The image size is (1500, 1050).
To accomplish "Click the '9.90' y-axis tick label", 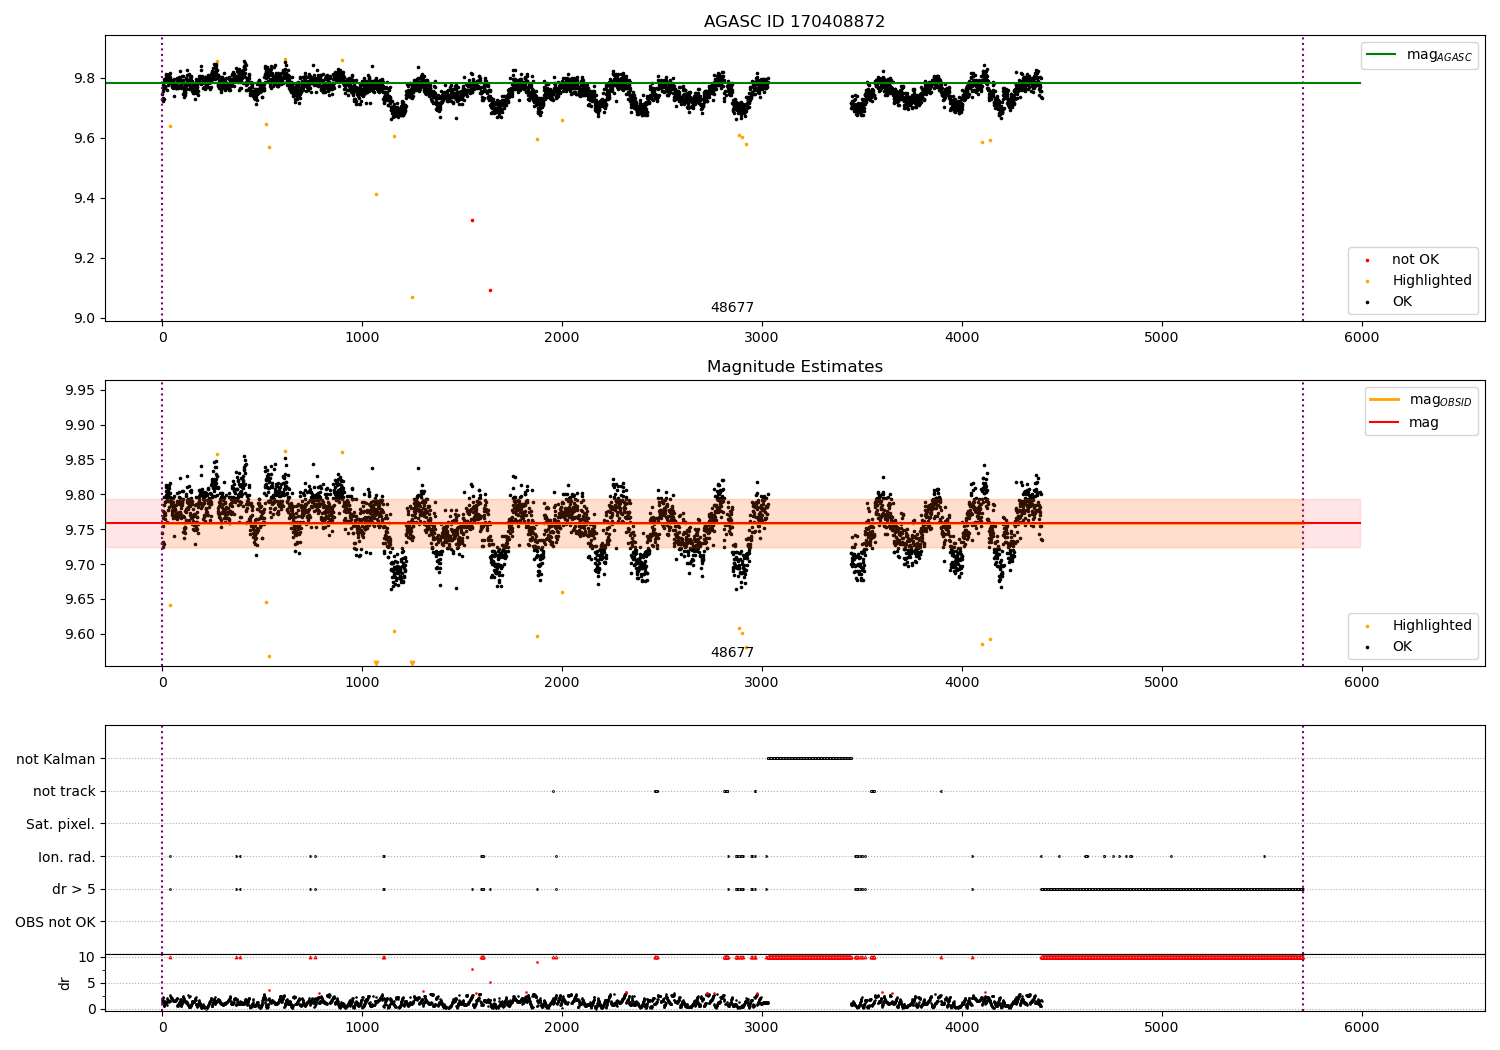I will [80, 425].
